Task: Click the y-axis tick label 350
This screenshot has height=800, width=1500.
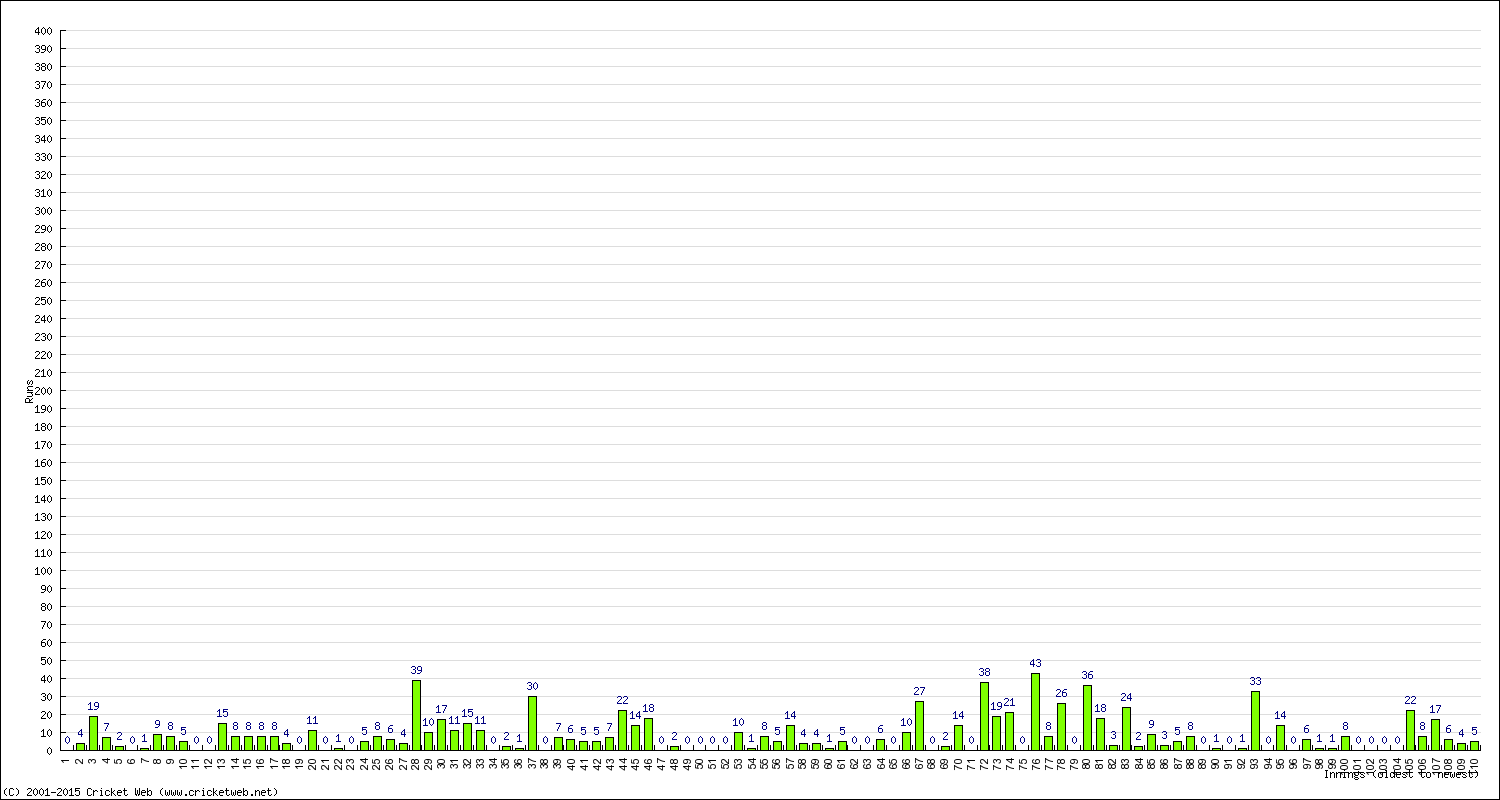Action: [42, 121]
